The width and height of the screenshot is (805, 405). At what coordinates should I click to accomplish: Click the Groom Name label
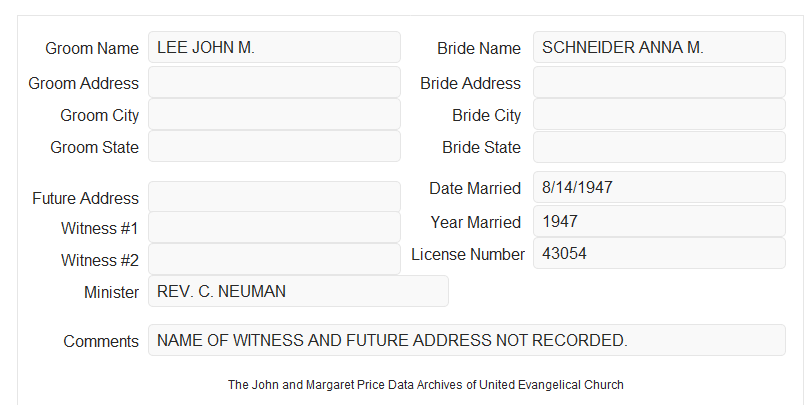pos(92,48)
